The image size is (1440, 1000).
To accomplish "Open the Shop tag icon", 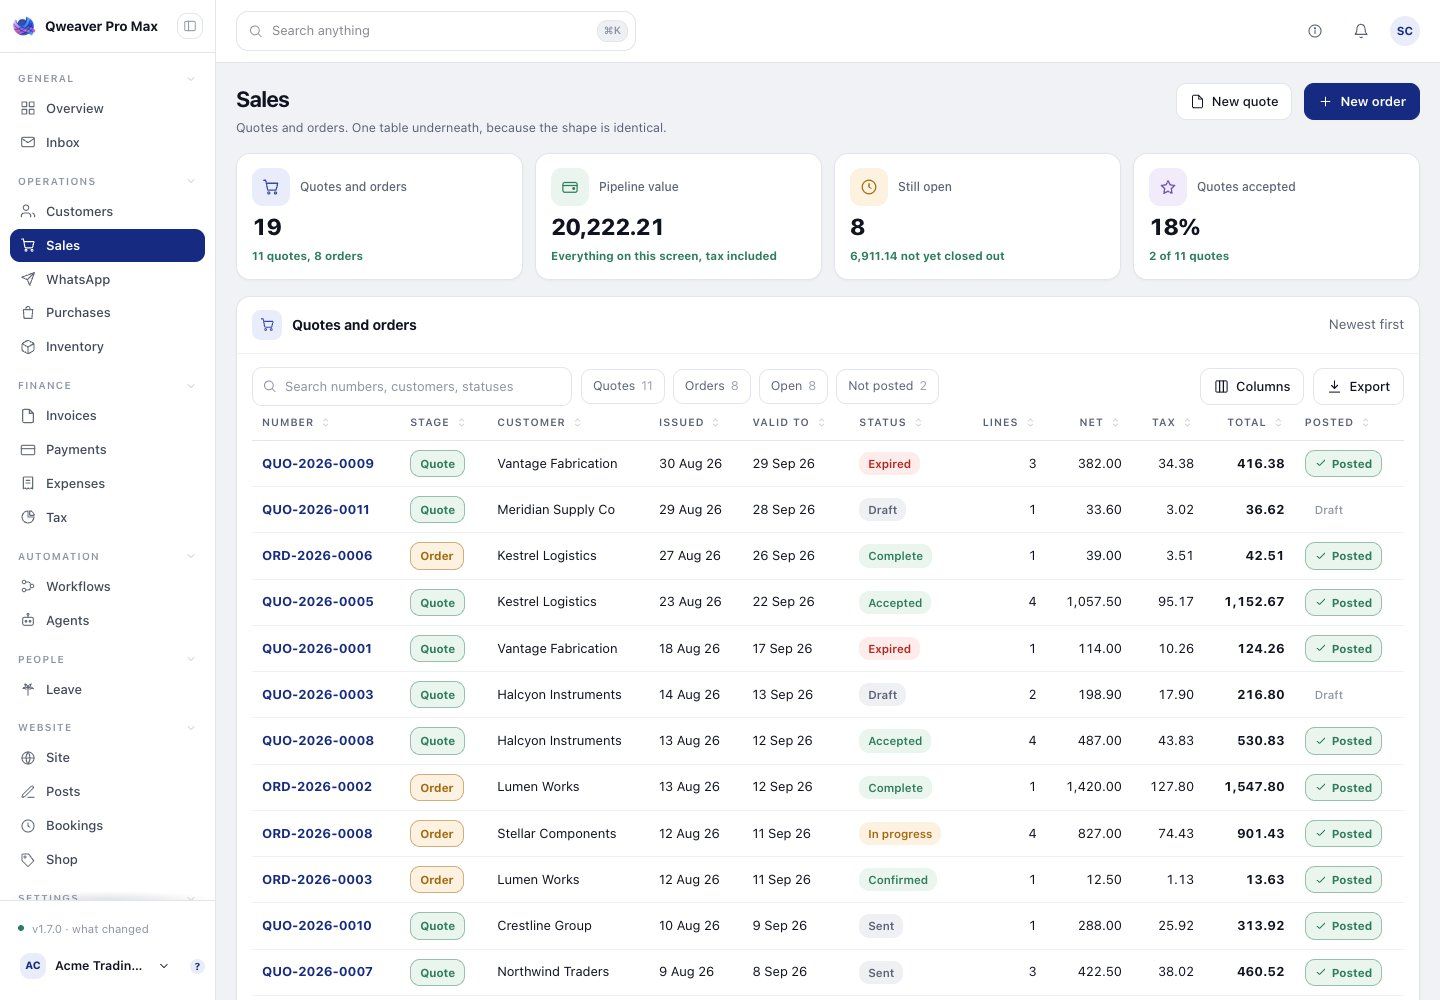I will pos(28,859).
